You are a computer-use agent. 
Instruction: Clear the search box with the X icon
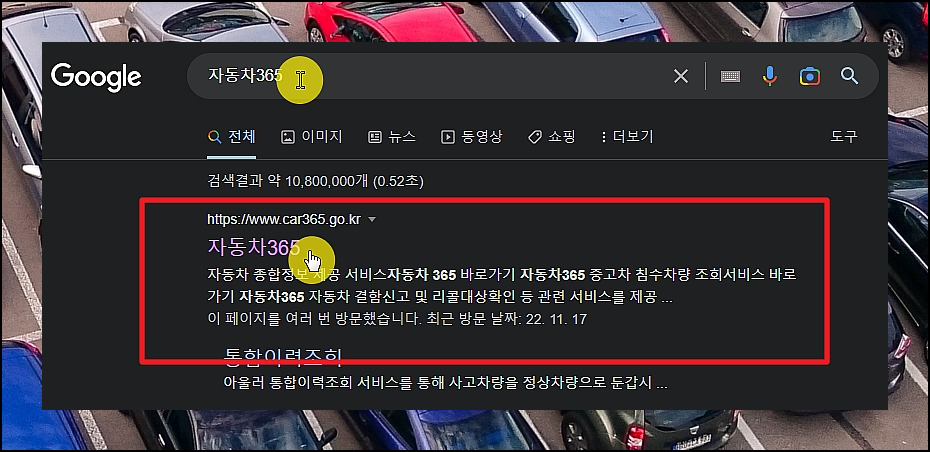681,76
